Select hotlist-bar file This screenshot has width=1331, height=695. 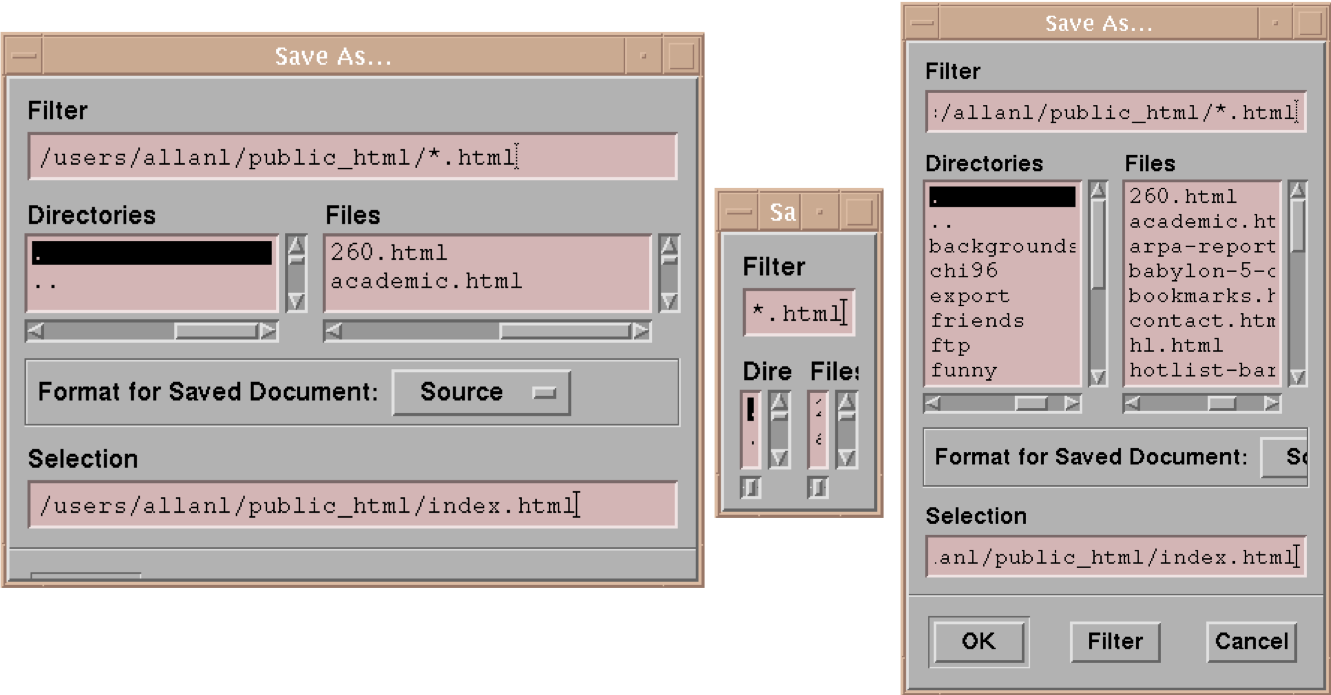coord(1202,371)
